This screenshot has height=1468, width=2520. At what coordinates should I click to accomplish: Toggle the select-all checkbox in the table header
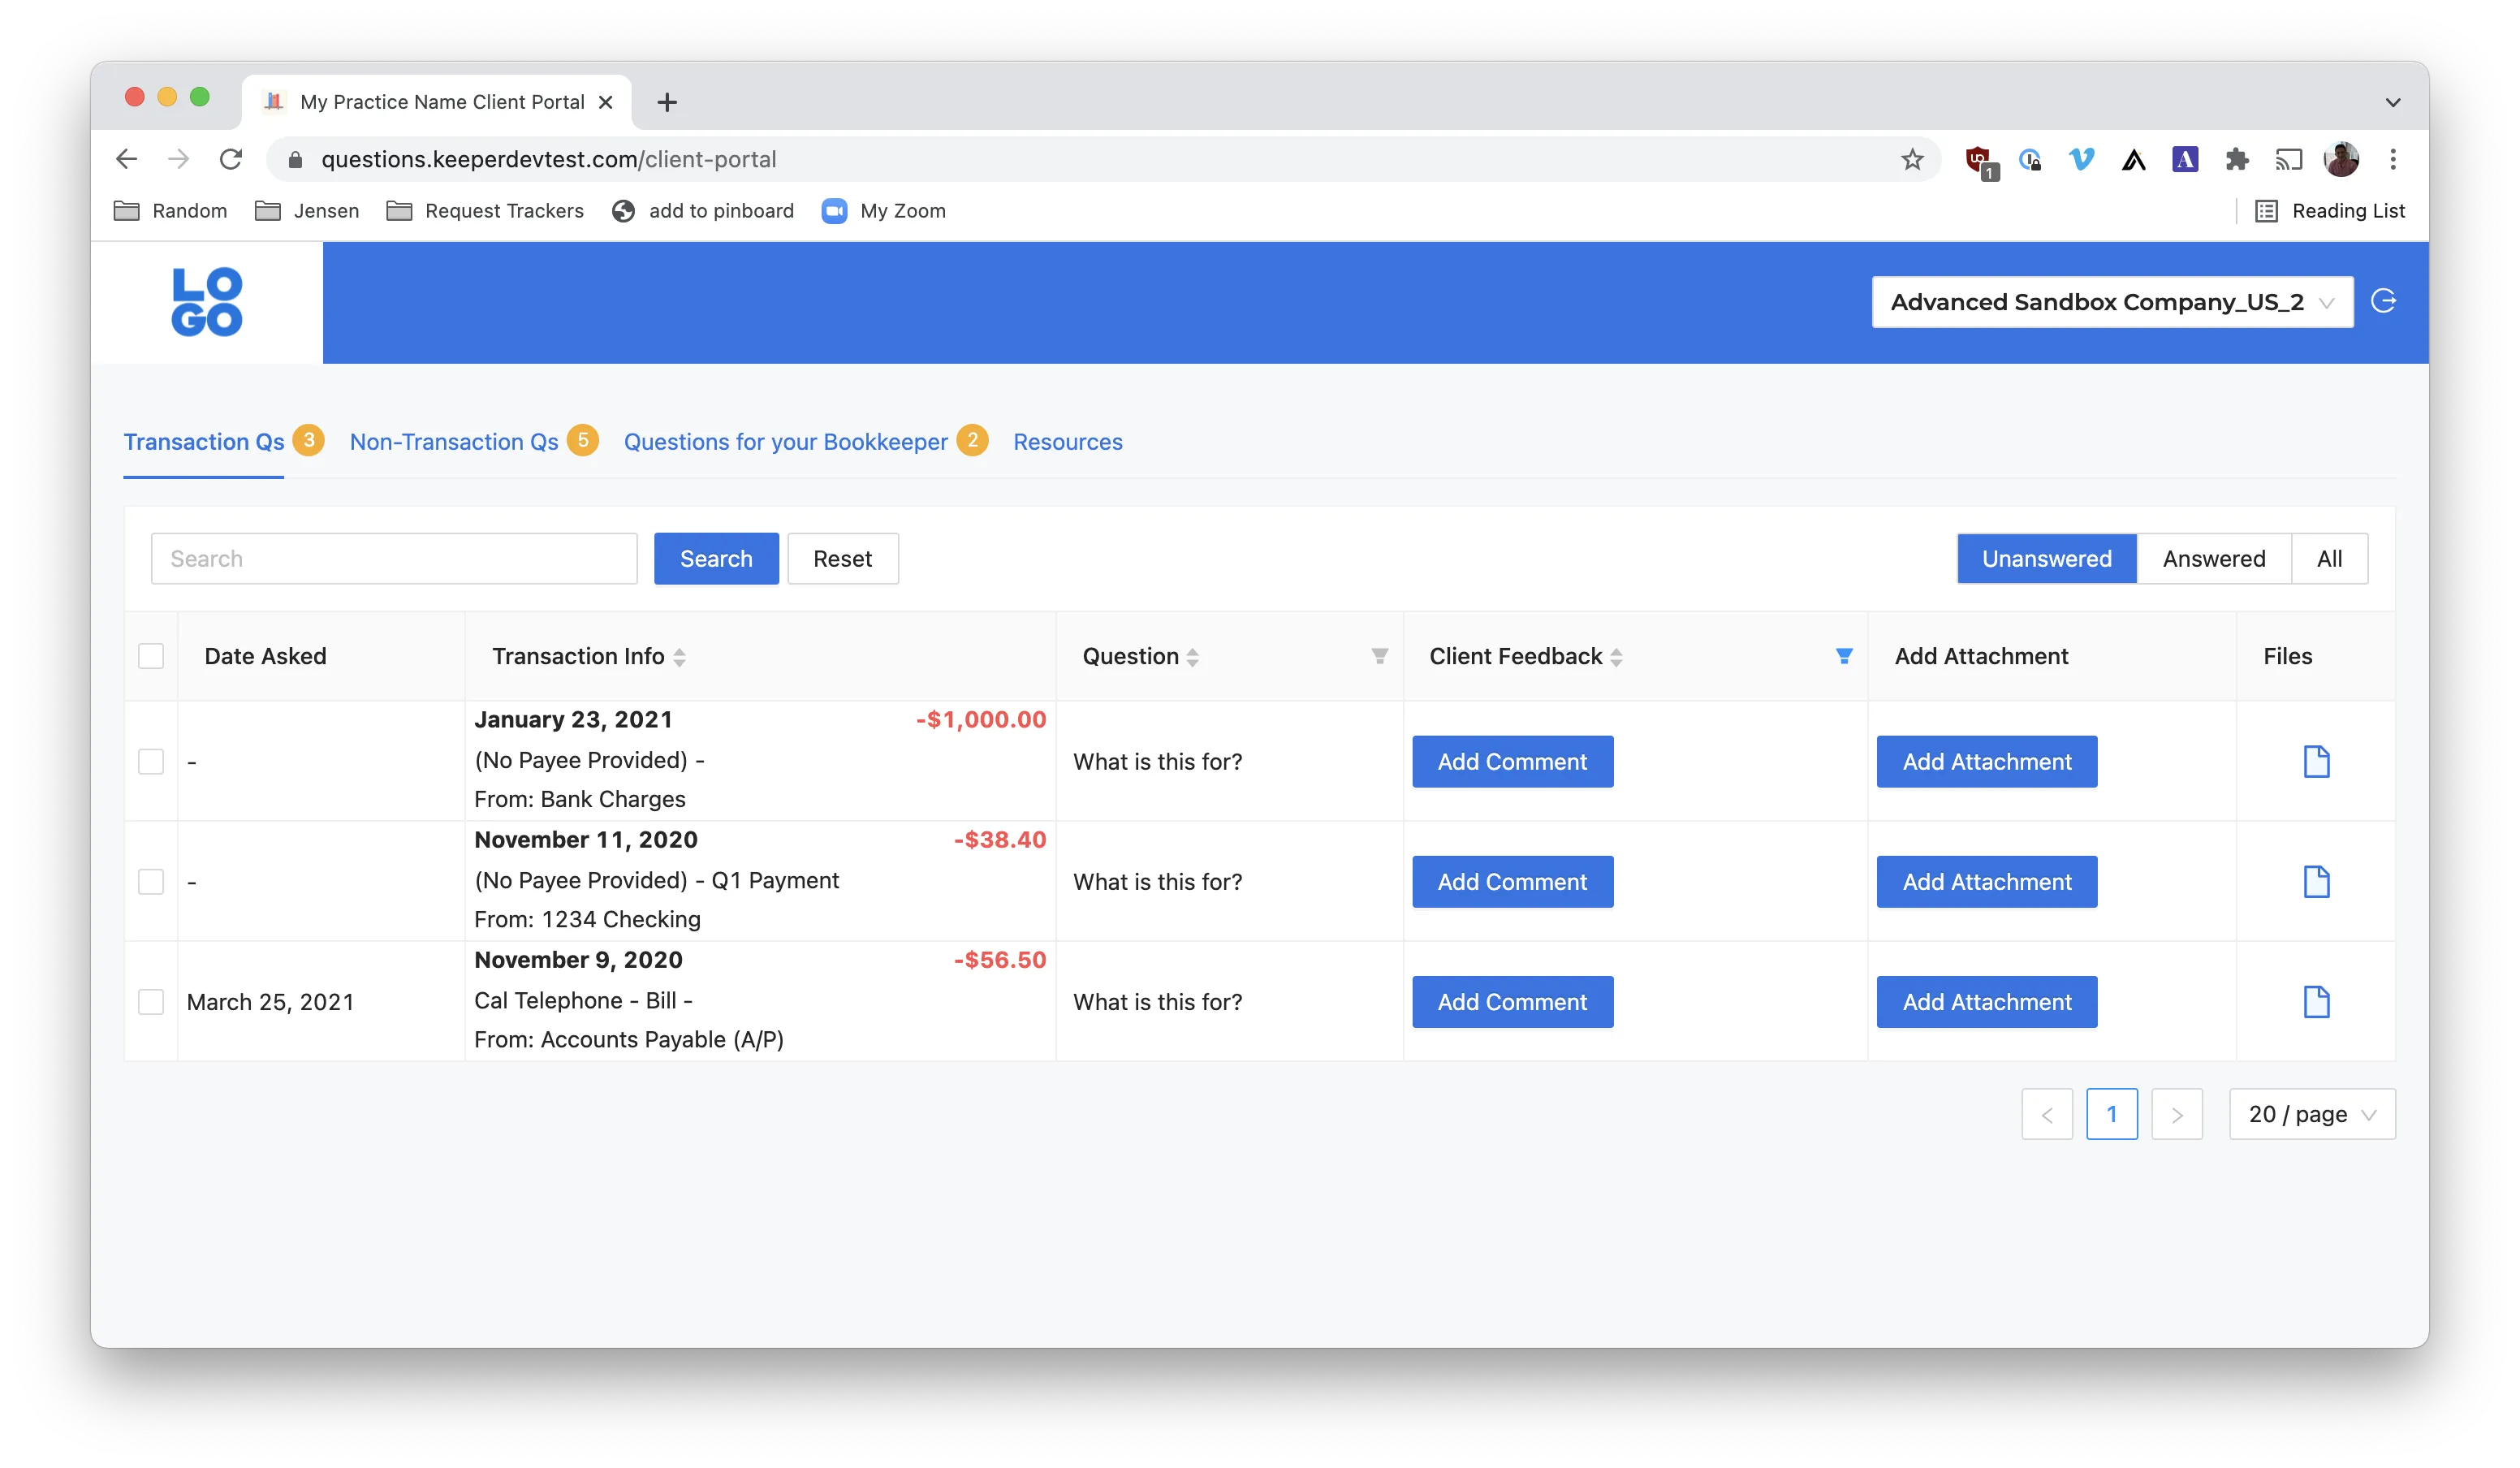coord(151,656)
